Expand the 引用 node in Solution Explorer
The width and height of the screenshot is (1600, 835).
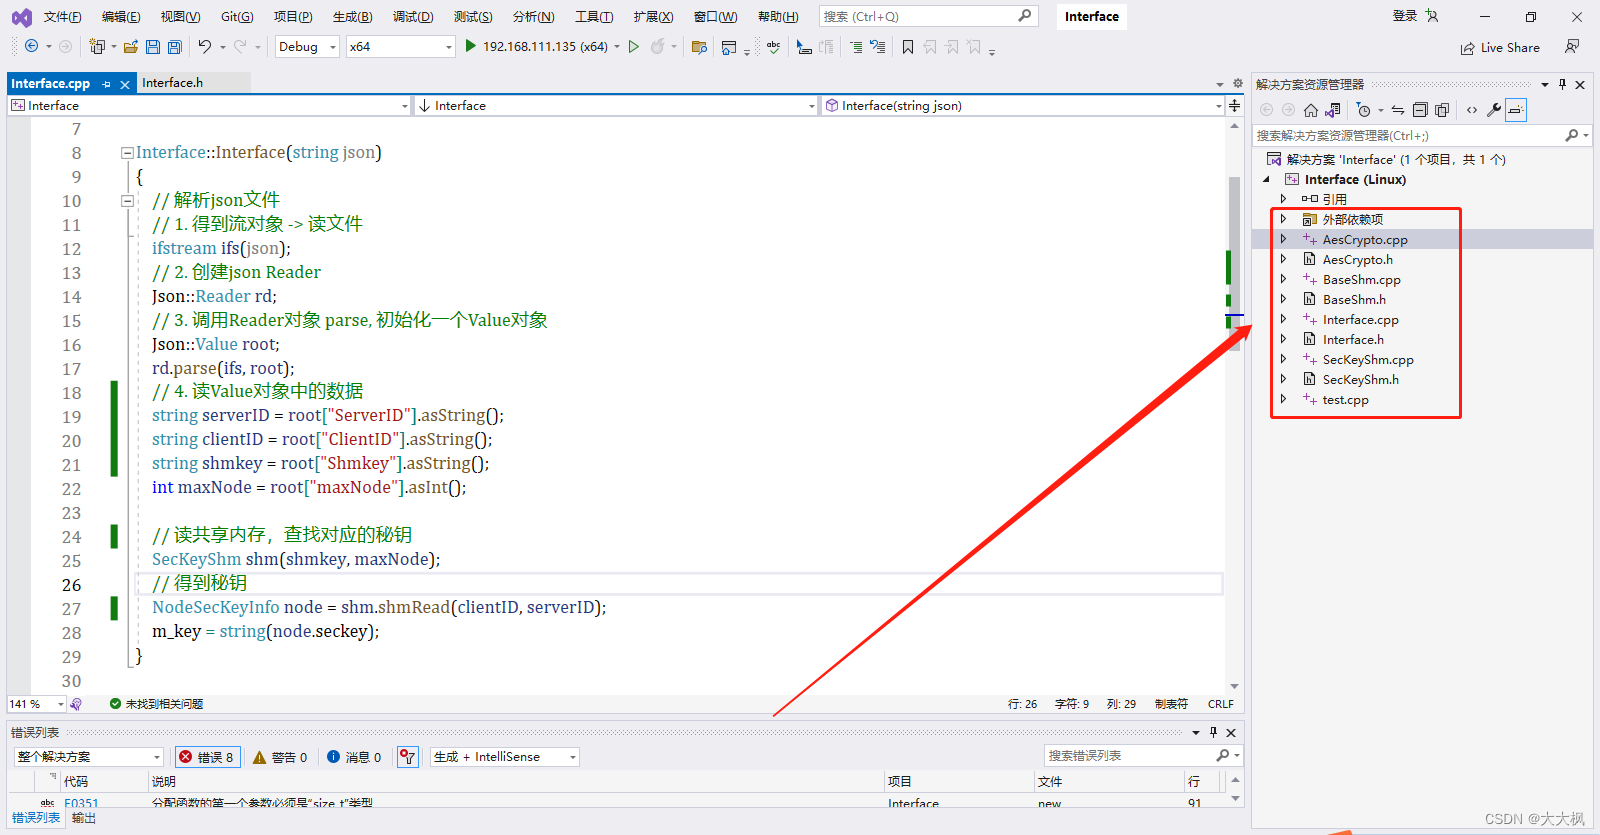(x=1283, y=199)
